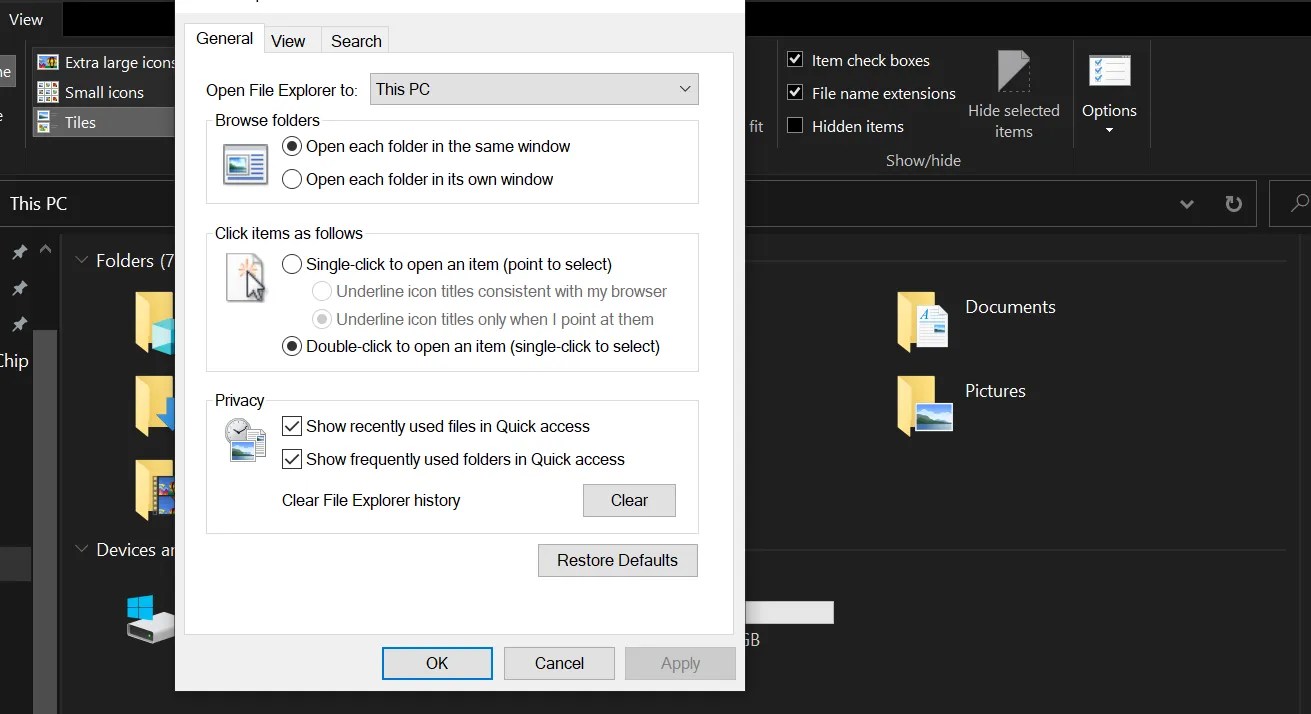Select Open each folder in its own window
The image size is (1311, 714).
pos(292,179)
